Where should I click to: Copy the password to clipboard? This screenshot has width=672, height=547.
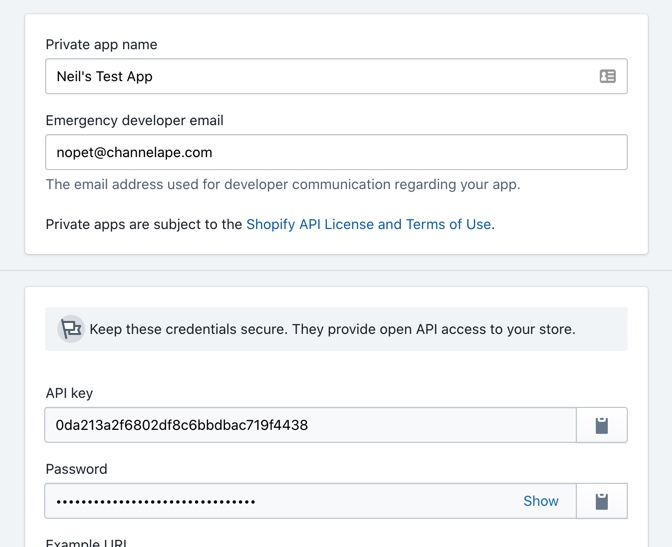pyautogui.click(x=602, y=501)
